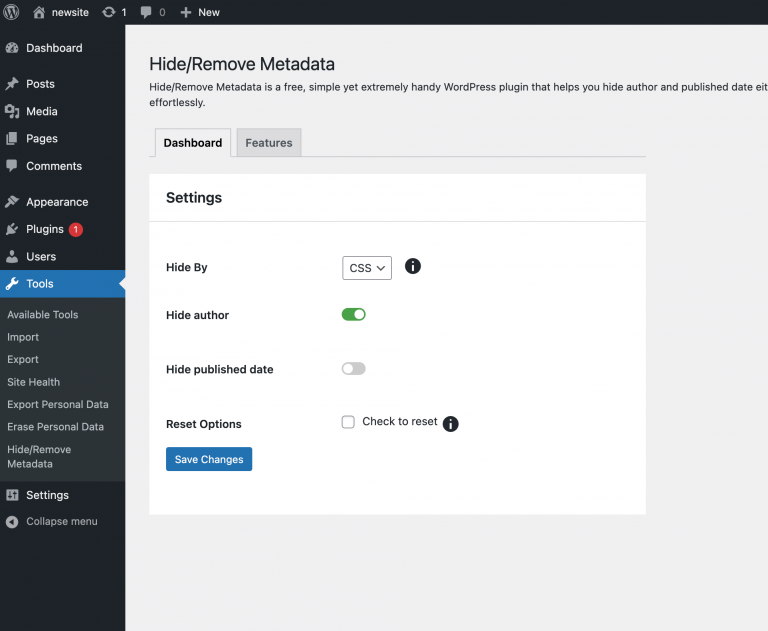
Task: Open the Media menu
Action: coord(63,111)
